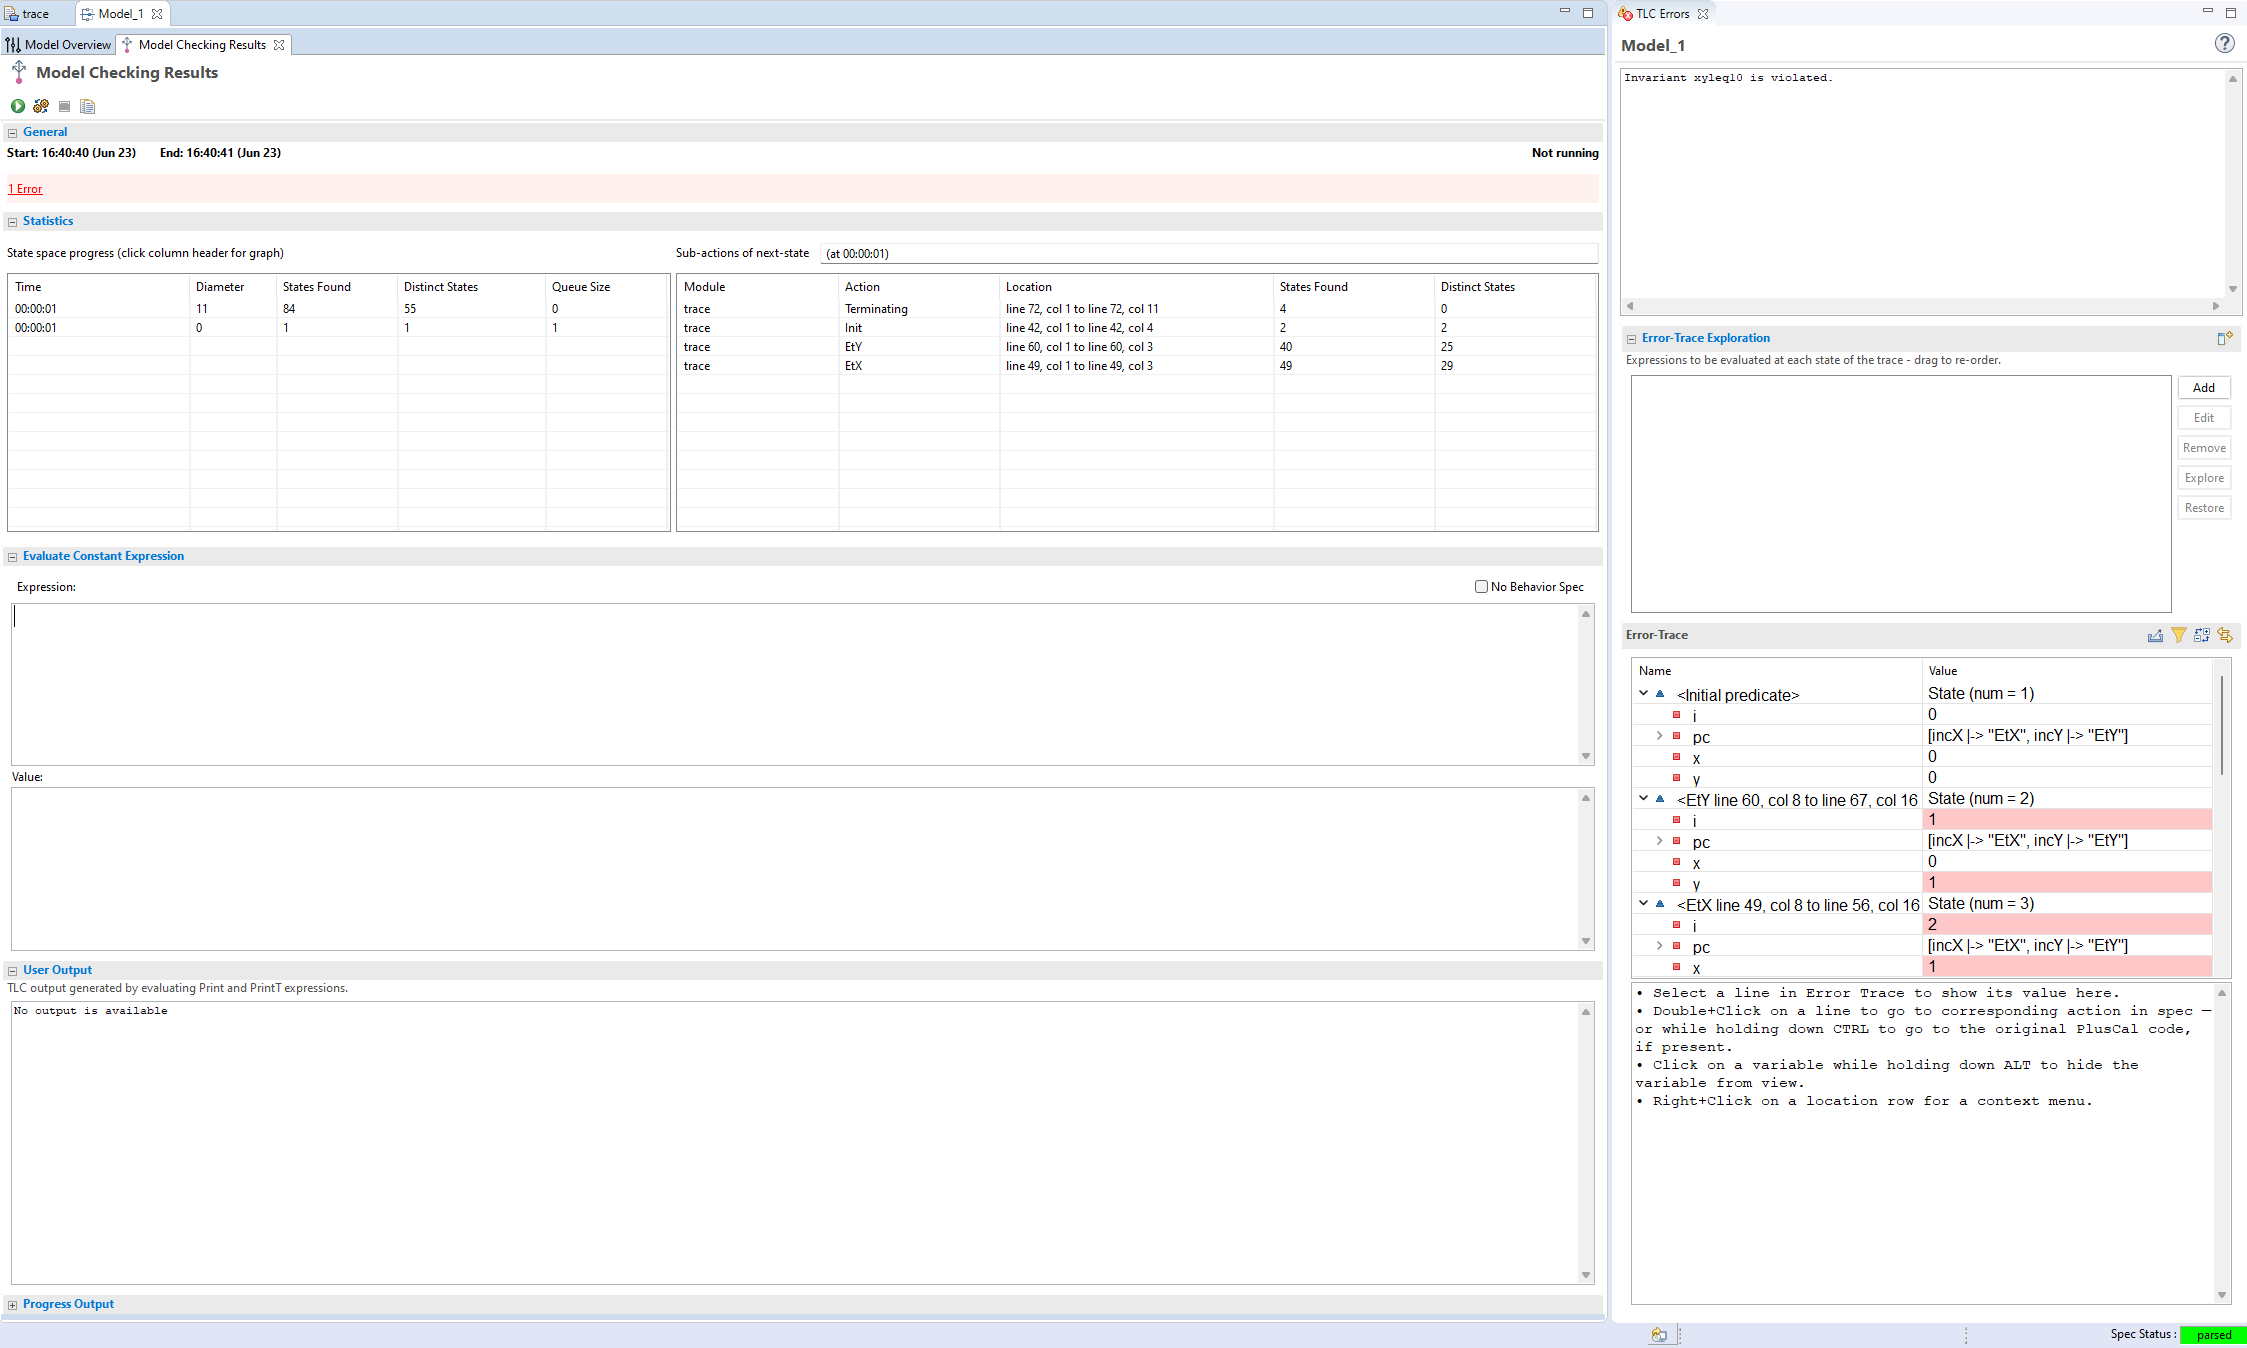
Task: Collapse Evaluate Constant Expression section
Action: 12,557
